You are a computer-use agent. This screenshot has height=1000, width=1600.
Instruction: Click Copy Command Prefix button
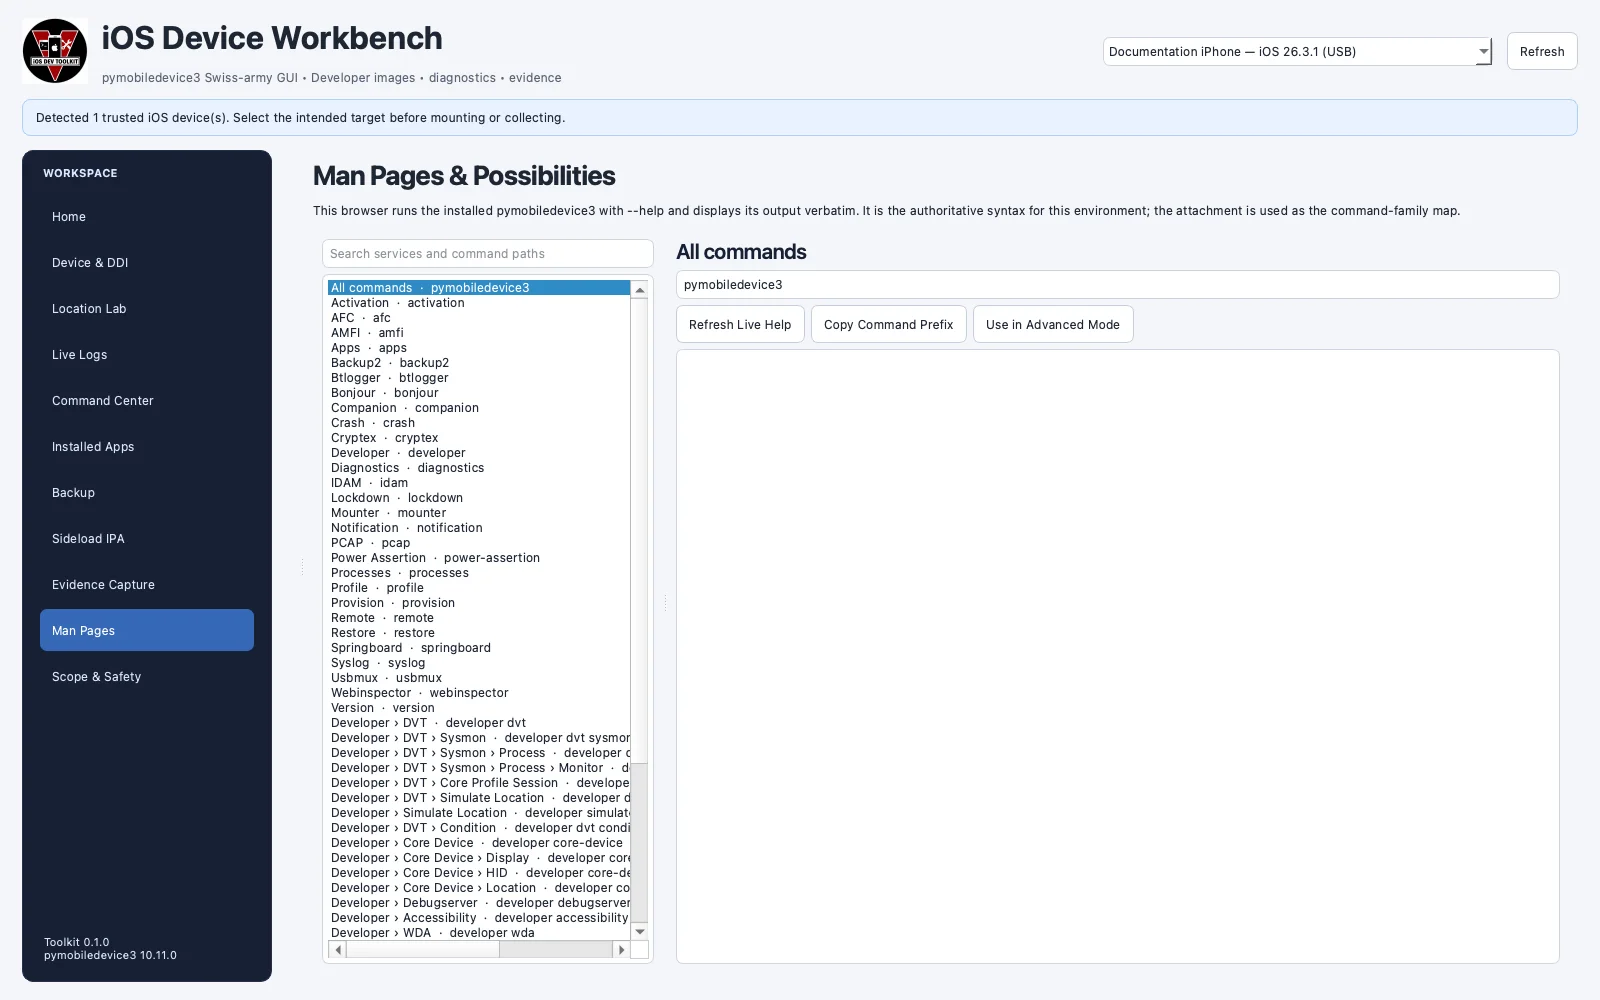888,325
